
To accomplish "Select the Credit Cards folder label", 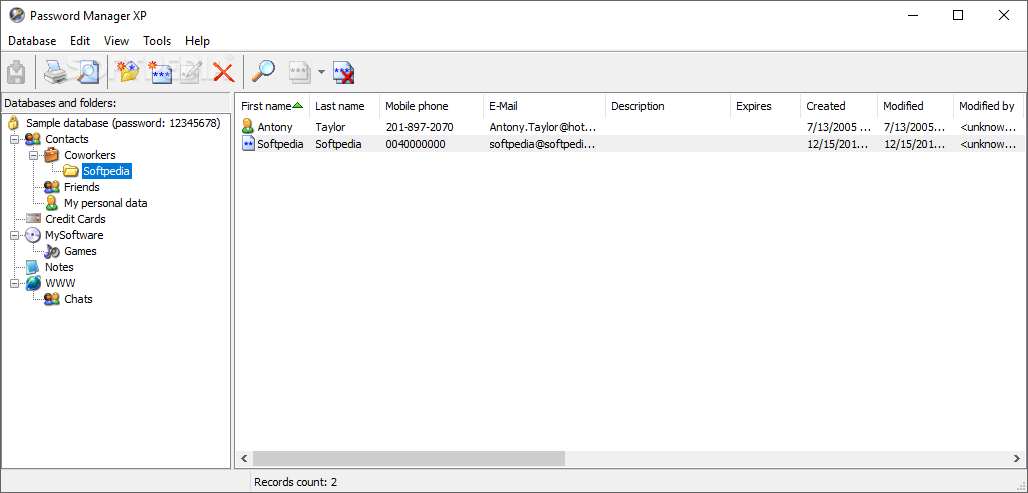I will click(x=75, y=219).
